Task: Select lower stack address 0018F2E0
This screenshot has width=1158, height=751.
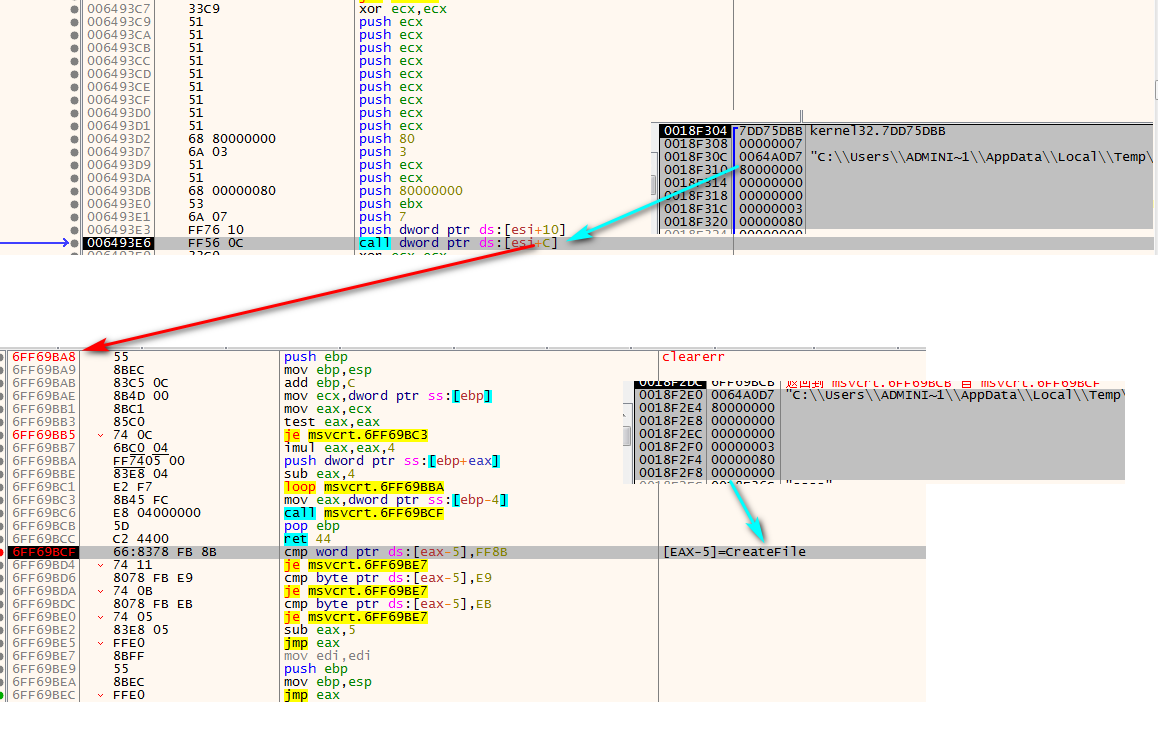Action: click(670, 395)
